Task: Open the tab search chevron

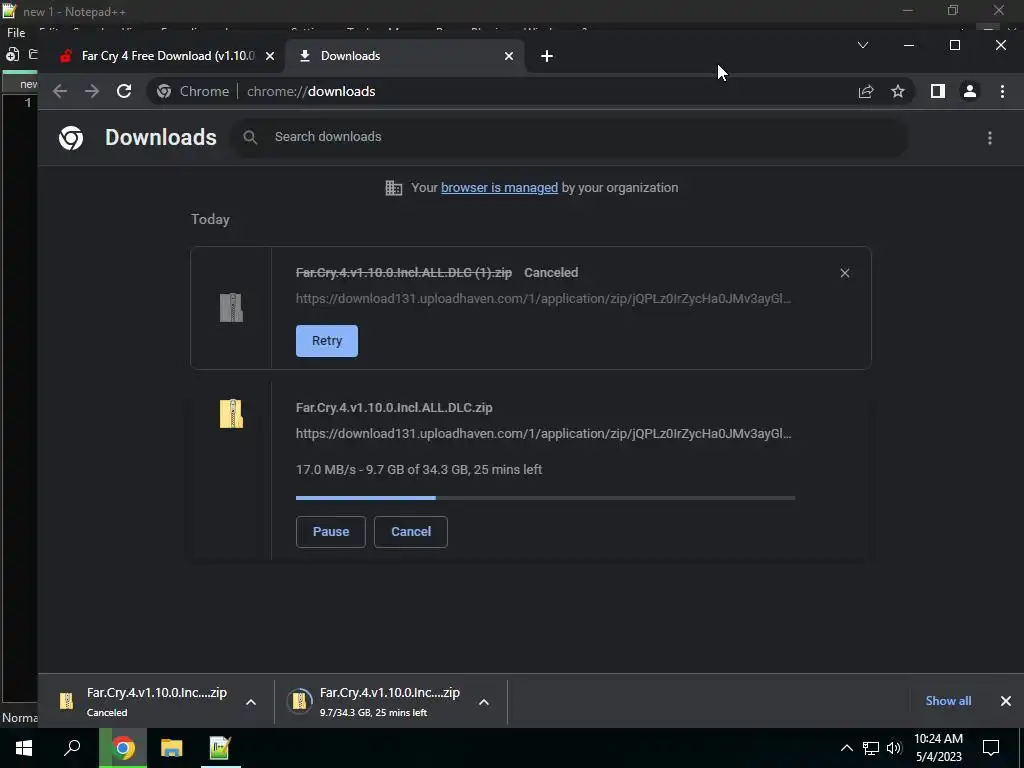Action: tap(863, 45)
